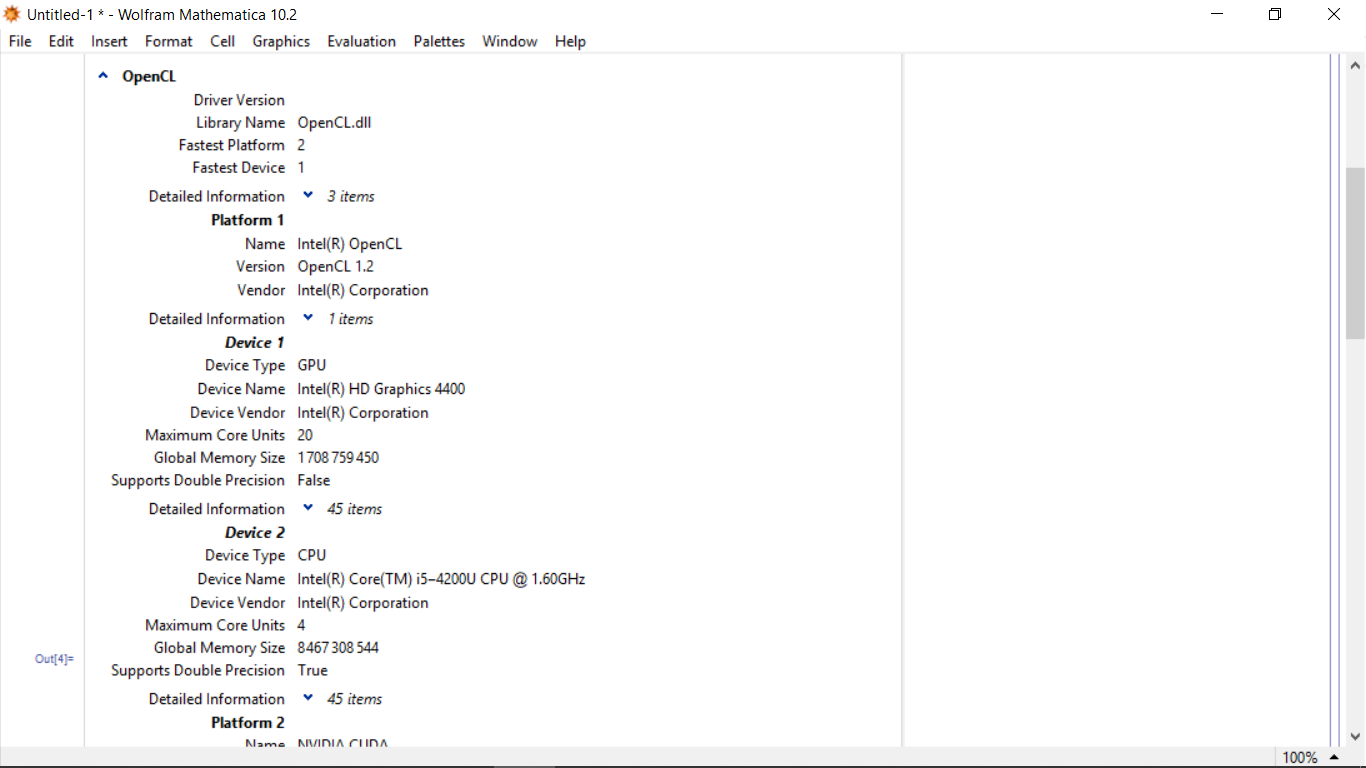1366x768 pixels.
Task: Click the Driver Version label
Action: pos(239,100)
